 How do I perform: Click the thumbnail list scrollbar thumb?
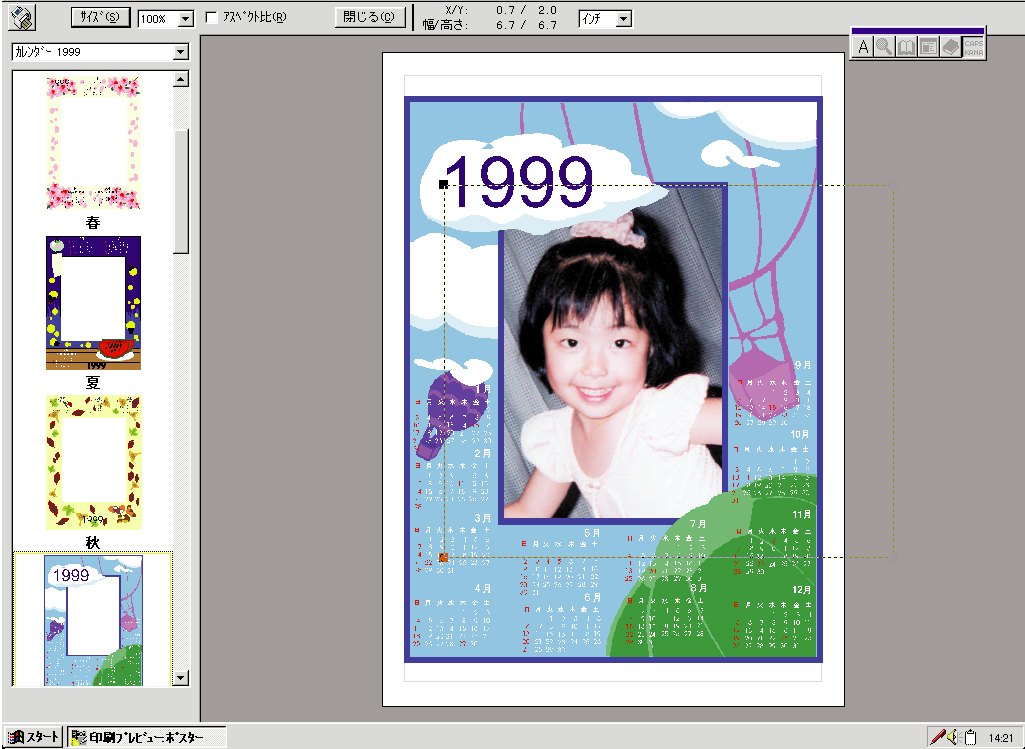[x=181, y=191]
